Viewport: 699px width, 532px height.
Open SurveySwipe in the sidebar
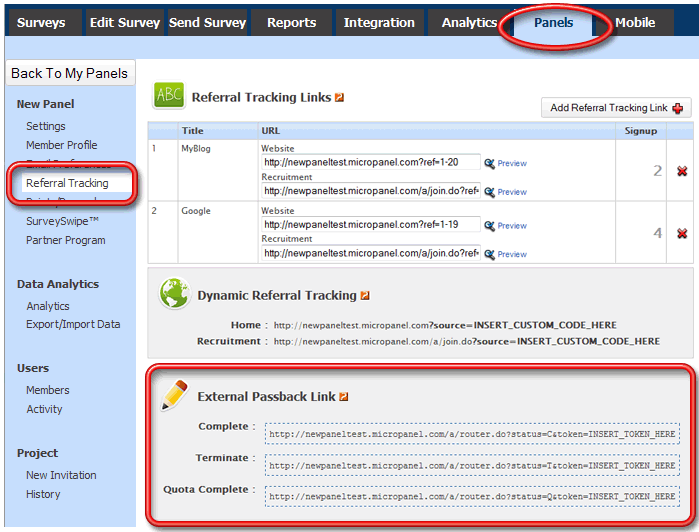pos(62,221)
